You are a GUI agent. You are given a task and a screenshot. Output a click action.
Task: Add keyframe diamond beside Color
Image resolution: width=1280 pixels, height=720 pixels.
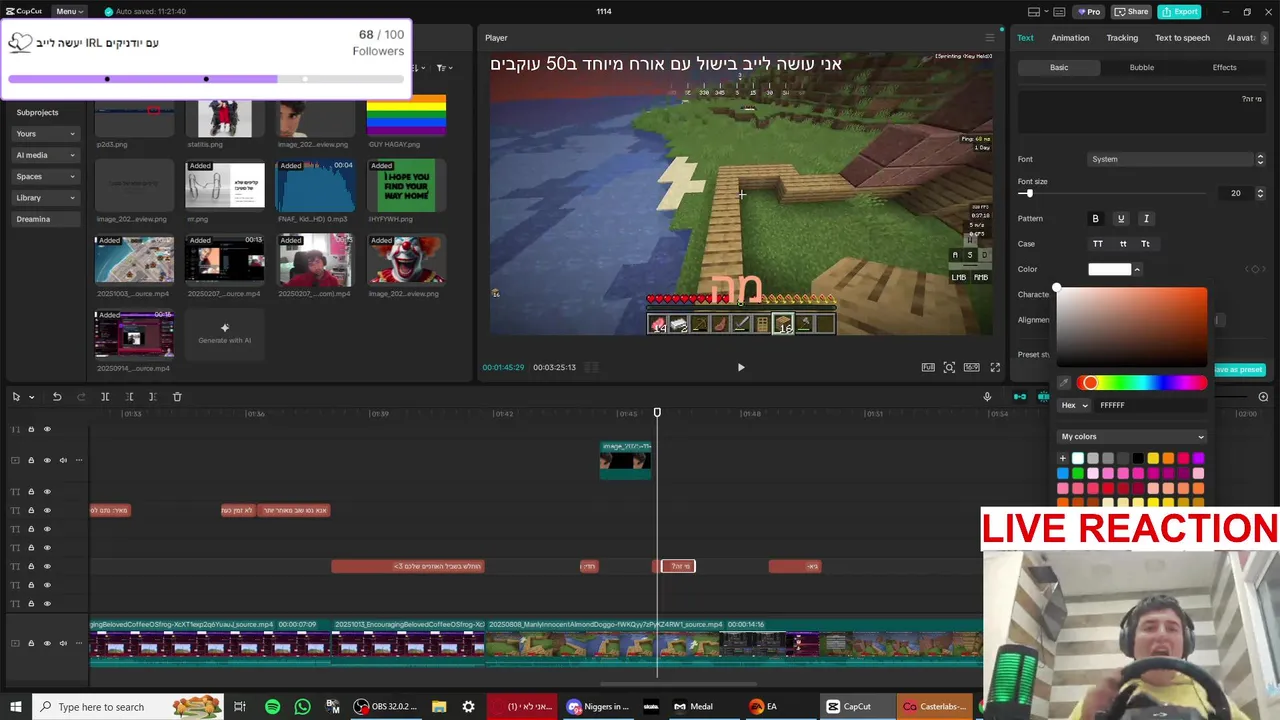pyautogui.click(x=1257, y=269)
